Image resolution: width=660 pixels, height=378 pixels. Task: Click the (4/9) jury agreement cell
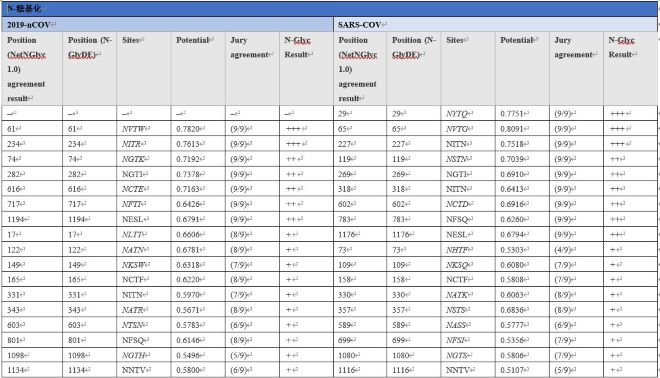(x=576, y=250)
